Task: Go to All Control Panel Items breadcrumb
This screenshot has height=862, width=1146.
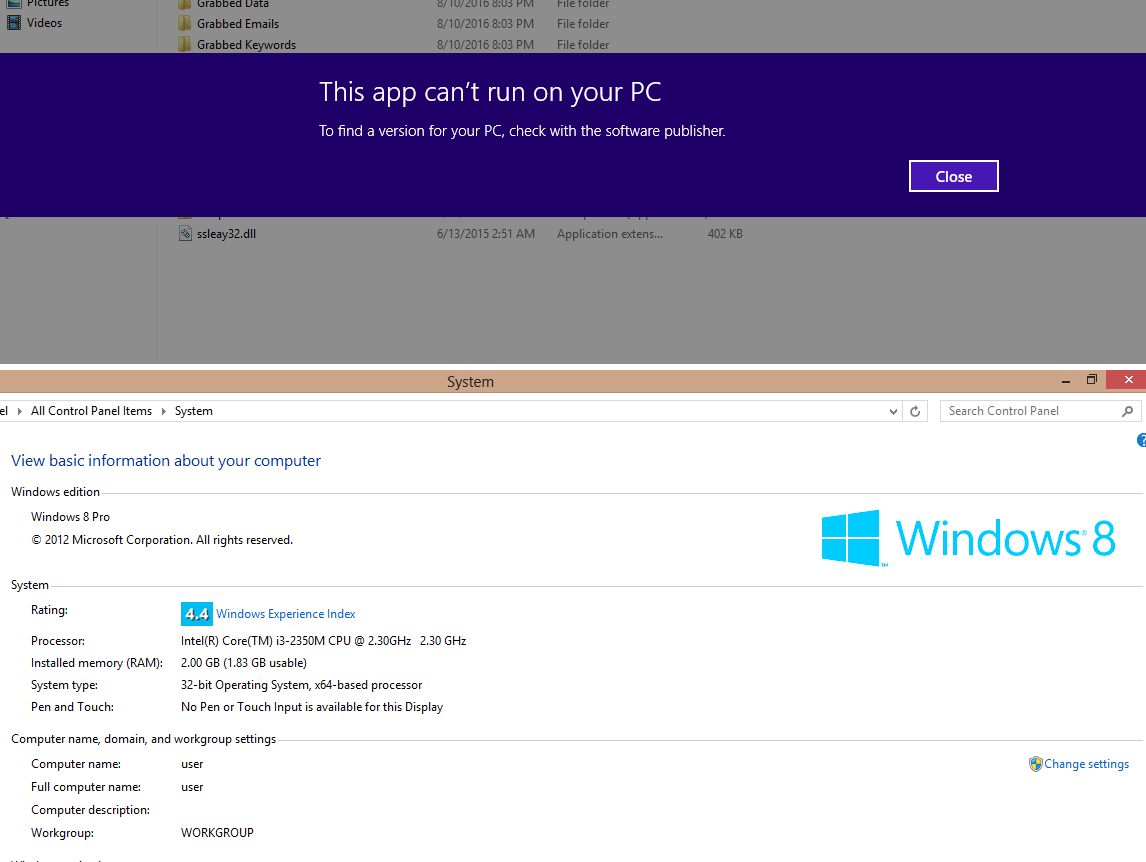Action: coord(91,411)
